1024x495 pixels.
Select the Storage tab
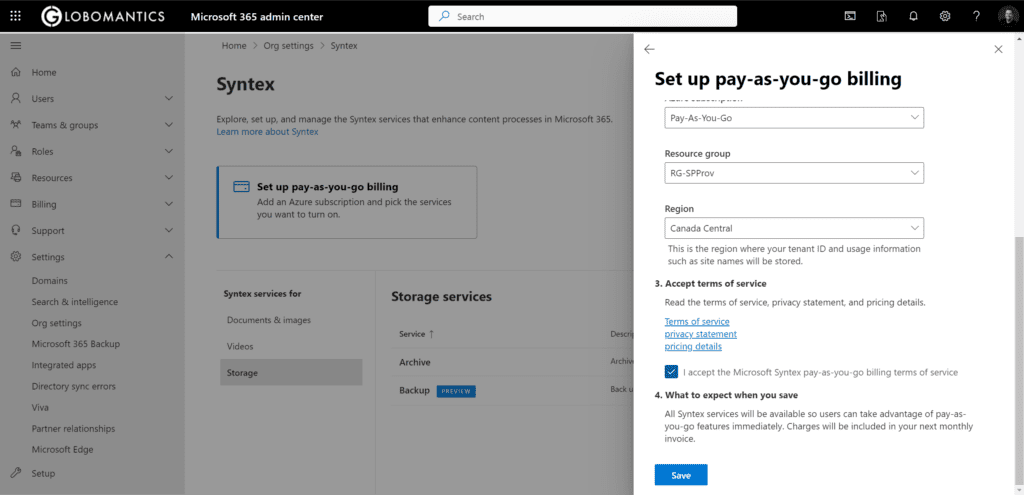coord(291,372)
